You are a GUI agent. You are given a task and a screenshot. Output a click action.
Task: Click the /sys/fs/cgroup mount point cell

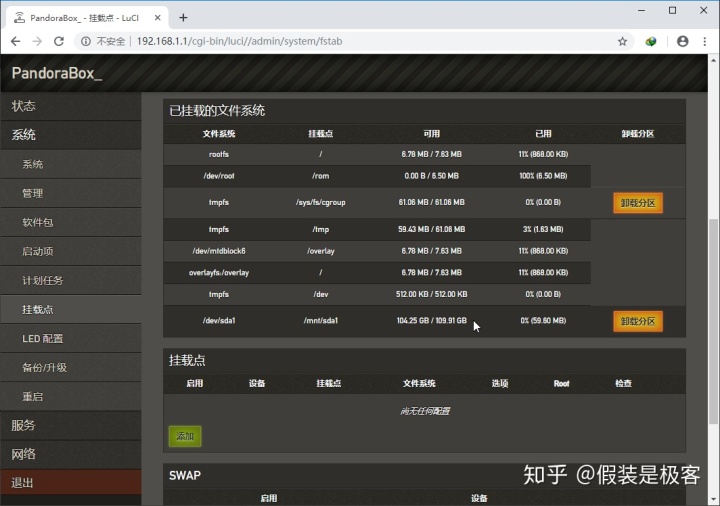(x=321, y=202)
